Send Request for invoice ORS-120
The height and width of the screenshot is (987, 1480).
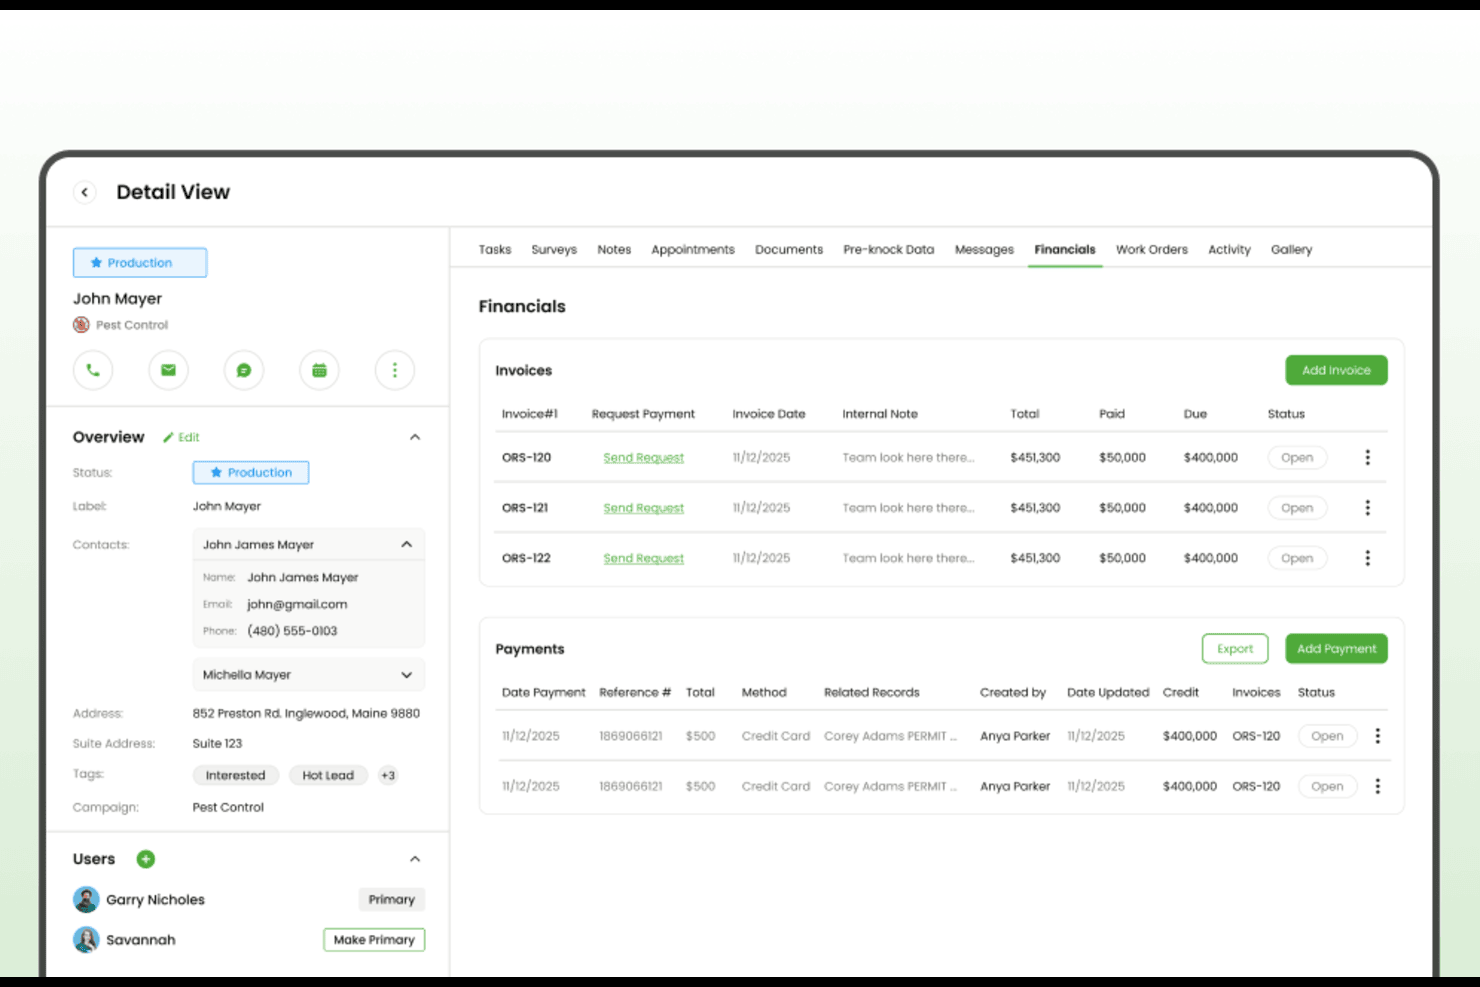tap(644, 458)
